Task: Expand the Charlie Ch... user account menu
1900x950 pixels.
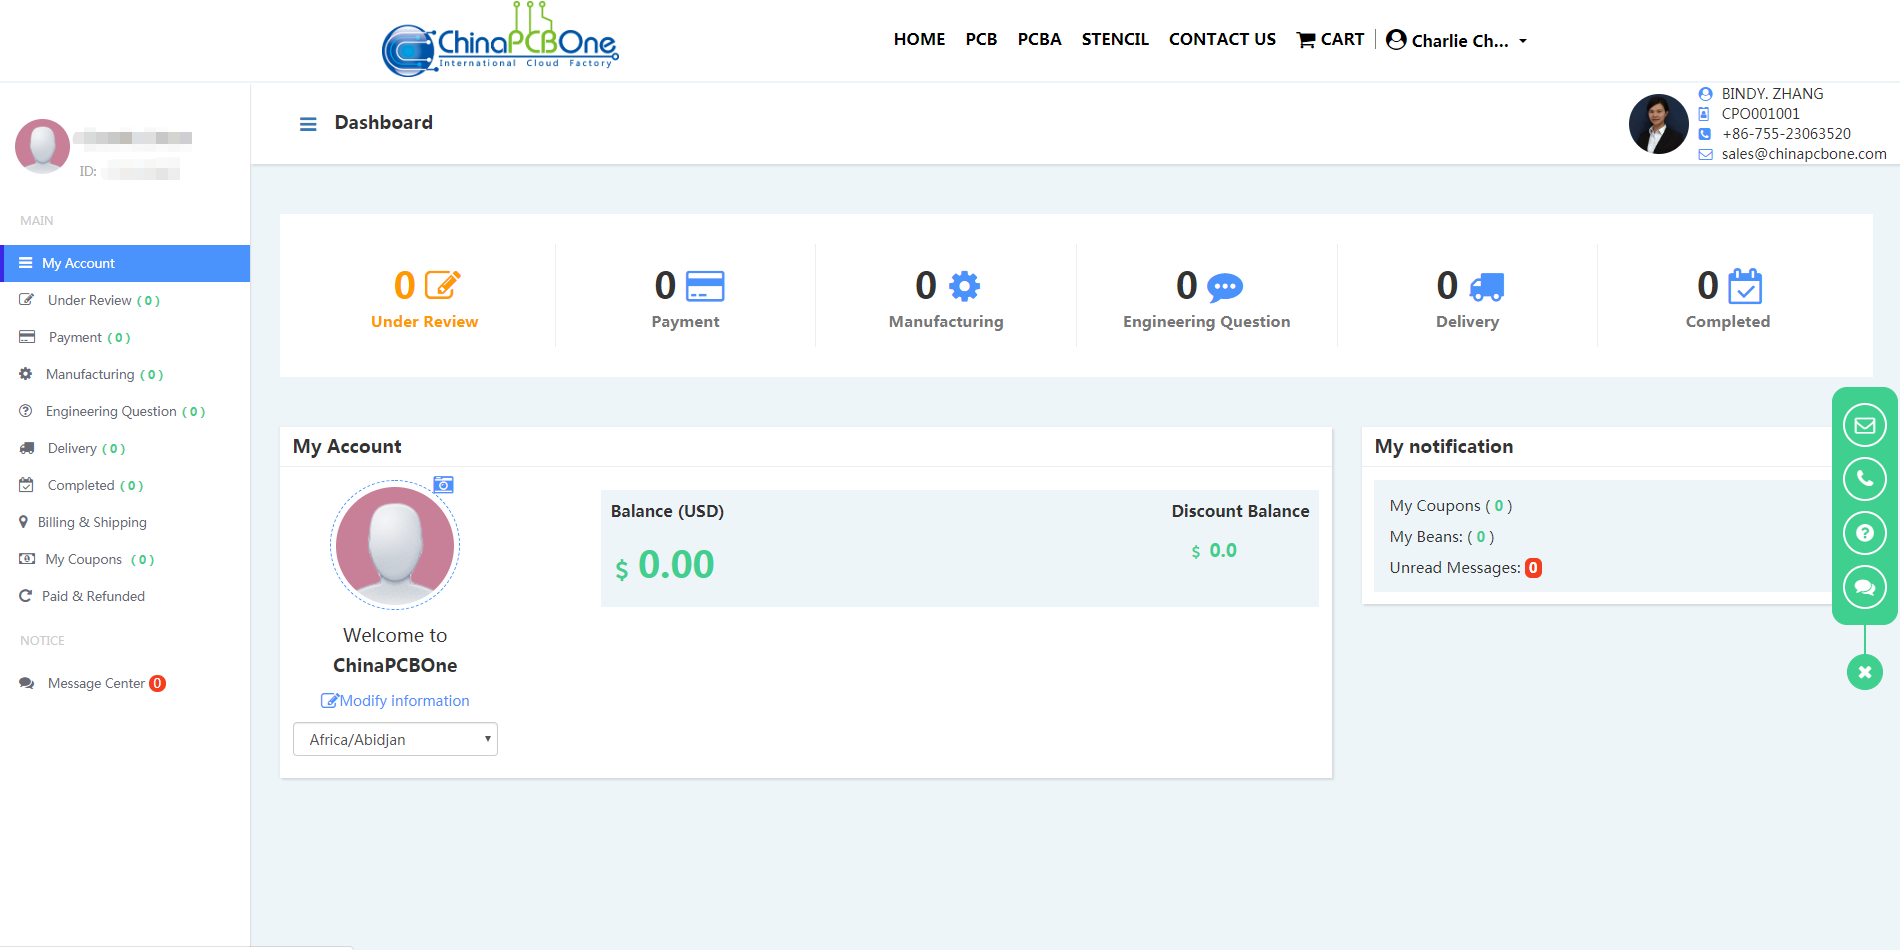Action: coord(1457,41)
